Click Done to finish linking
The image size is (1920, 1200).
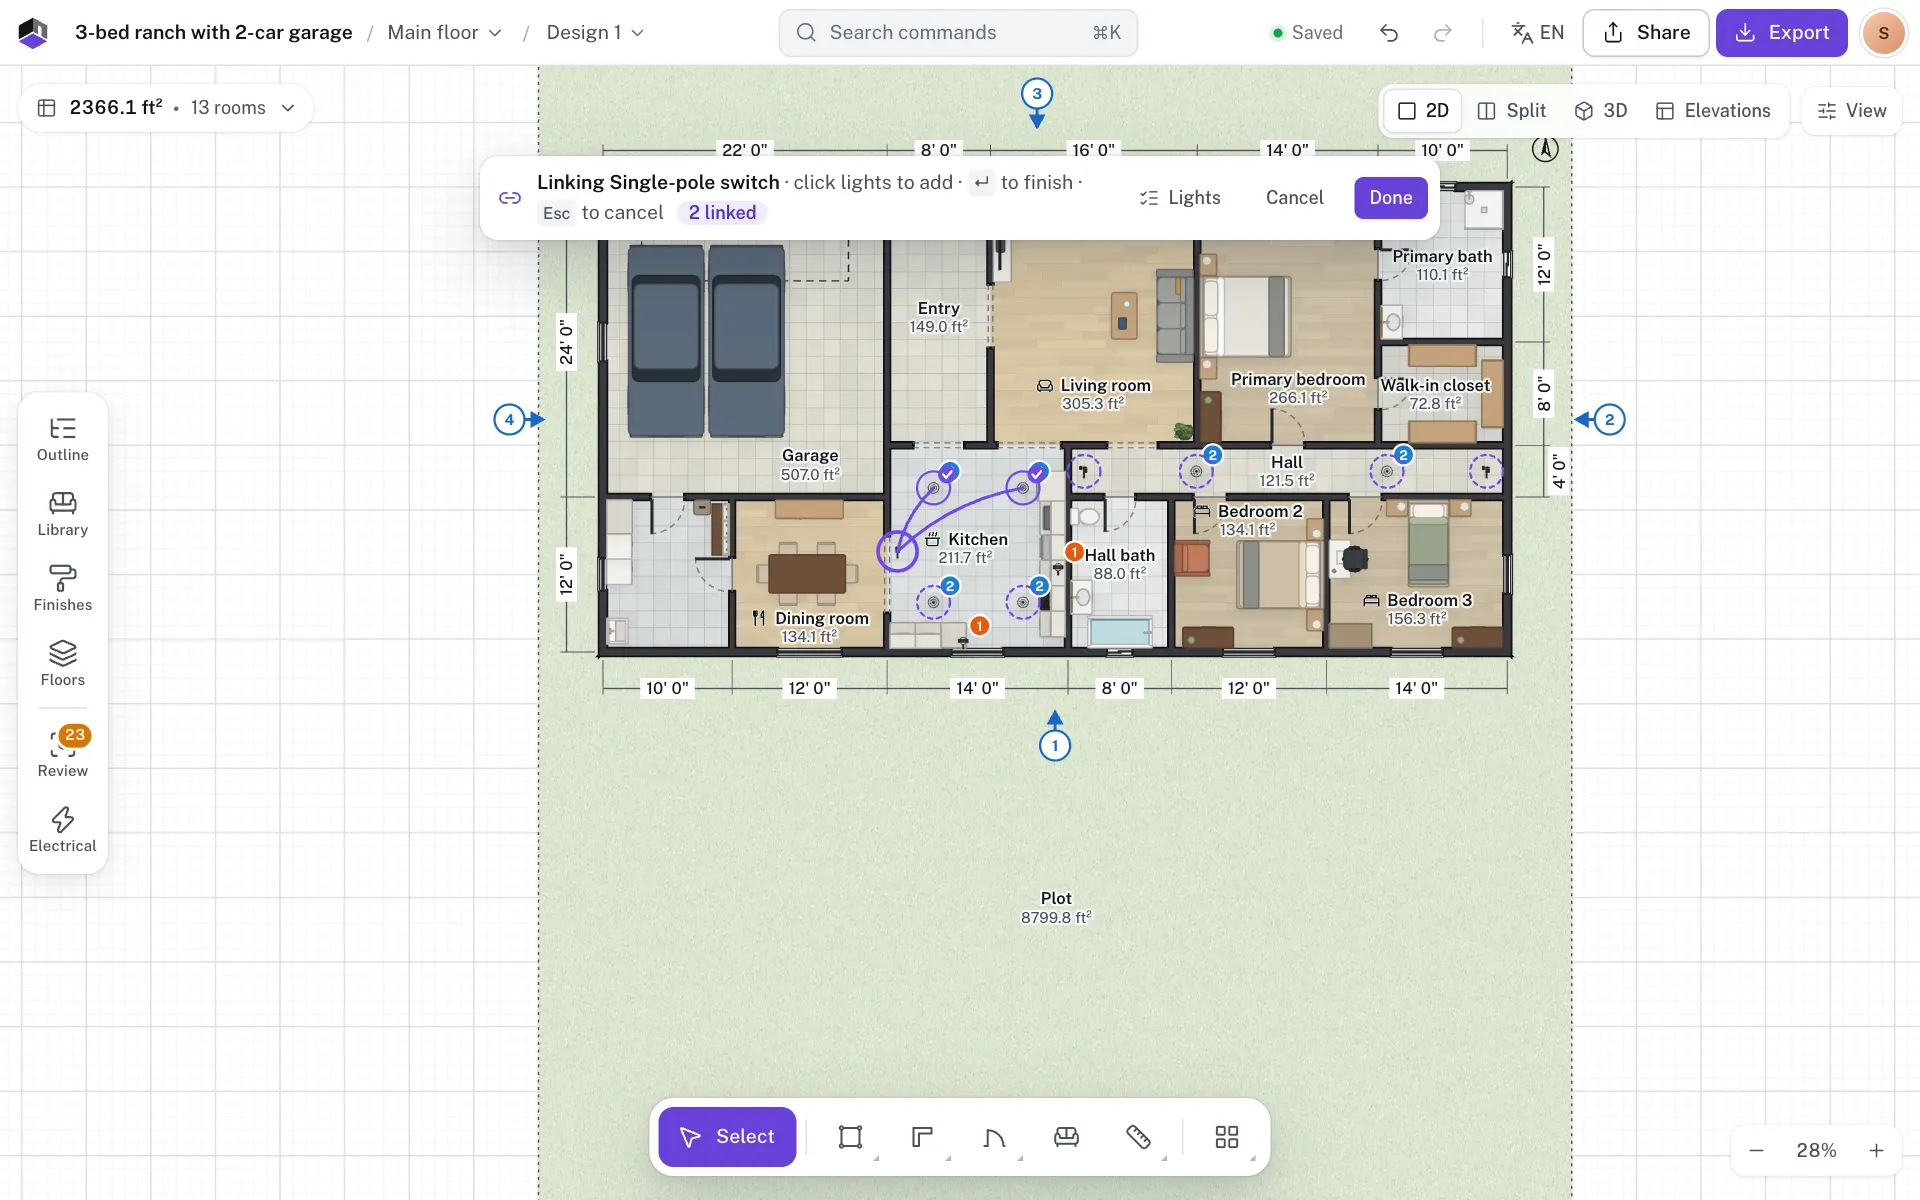[x=1391, y=198]
